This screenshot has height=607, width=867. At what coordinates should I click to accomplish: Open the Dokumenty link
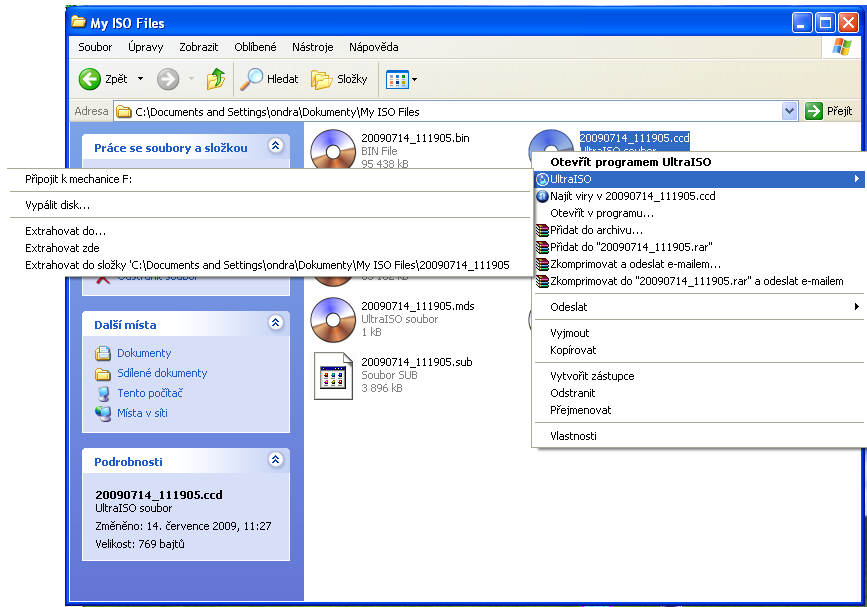[144, 353]
